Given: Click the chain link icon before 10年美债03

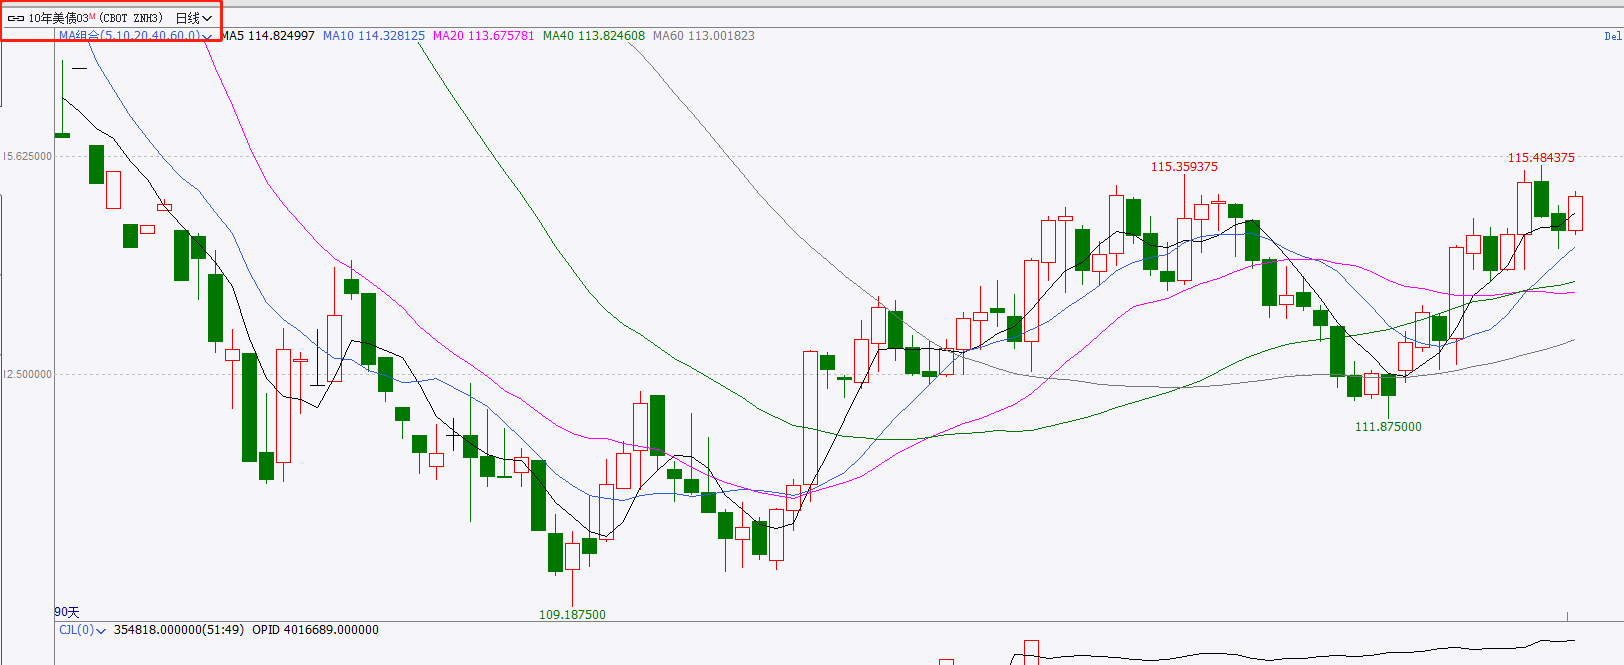Looking at the screenshot, I should [16, 18].
